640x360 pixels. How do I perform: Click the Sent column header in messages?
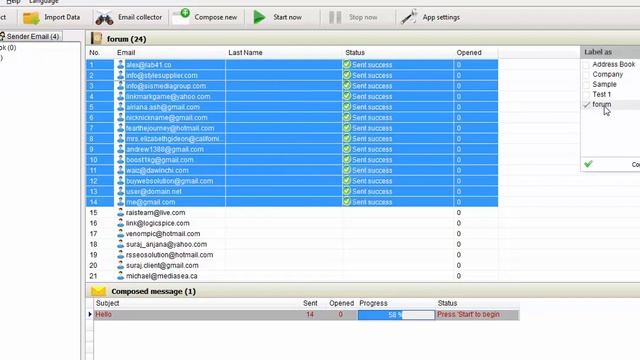pyautogui.click(x=310, y=303)
